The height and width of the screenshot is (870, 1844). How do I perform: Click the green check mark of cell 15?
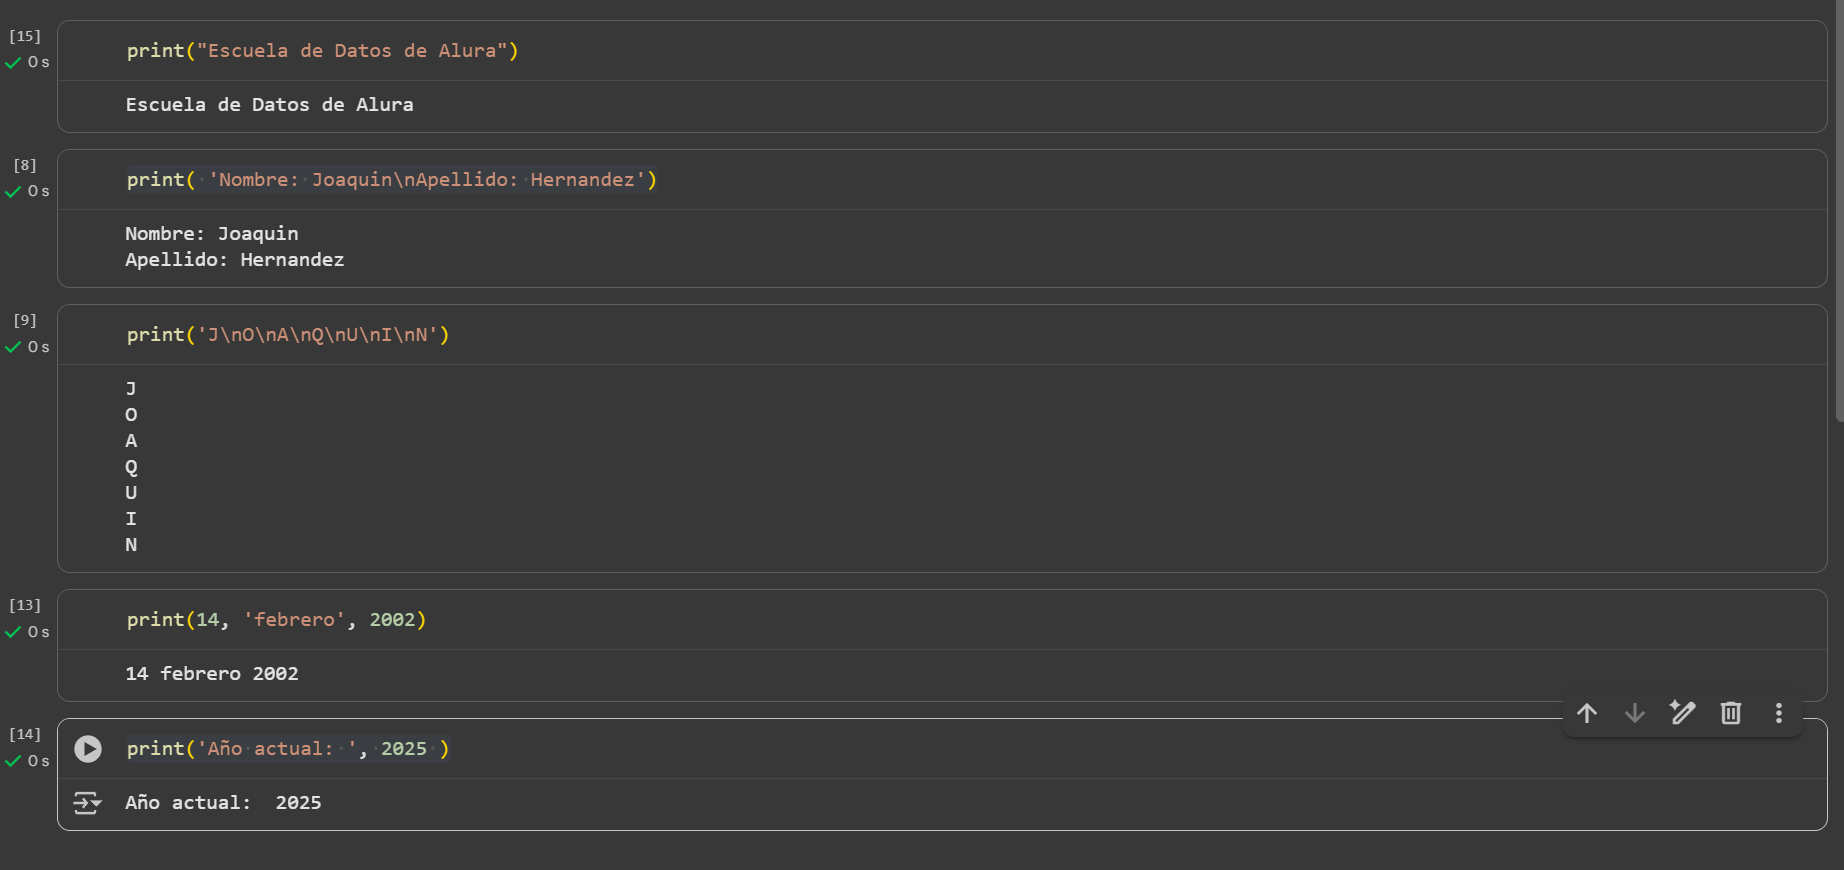tap(13, 63)
